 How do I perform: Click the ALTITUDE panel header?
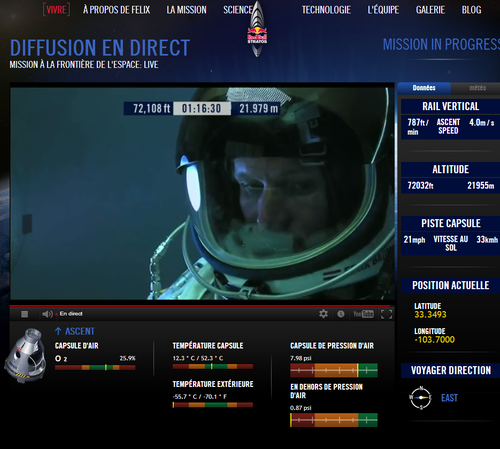(451, 169)
